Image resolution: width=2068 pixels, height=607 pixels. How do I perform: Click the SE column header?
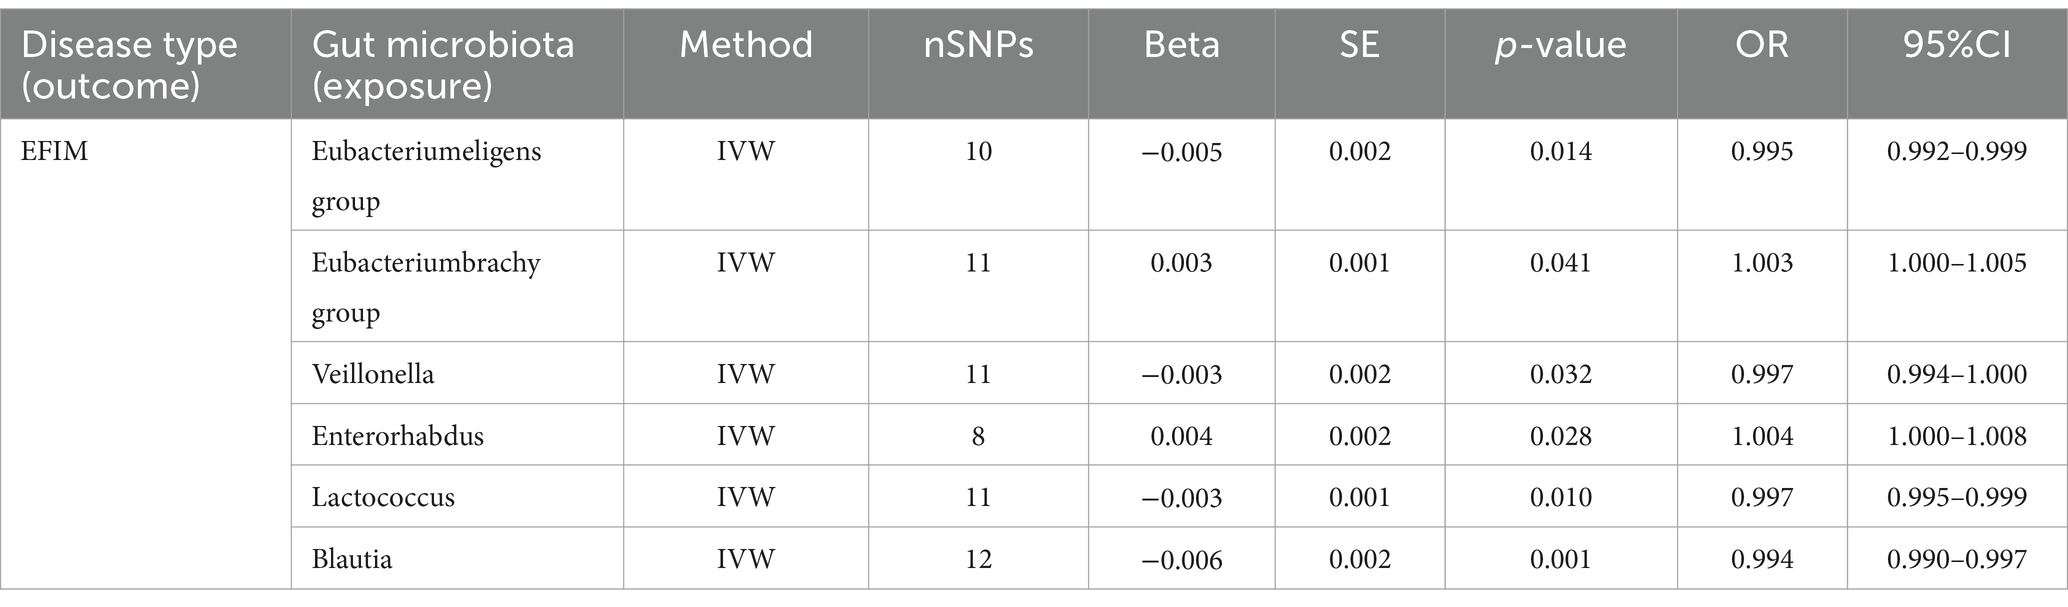tap(1360, 45)
